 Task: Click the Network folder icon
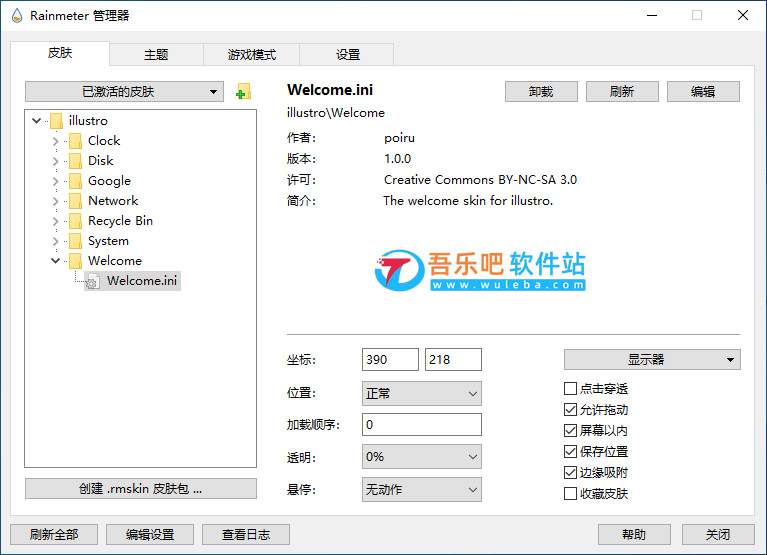click(x=75, y=201)
